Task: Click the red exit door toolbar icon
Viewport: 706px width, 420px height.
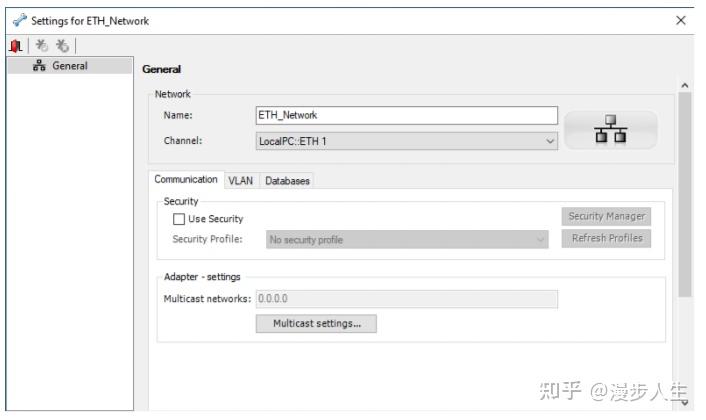Action: click(x=13, y=46)
